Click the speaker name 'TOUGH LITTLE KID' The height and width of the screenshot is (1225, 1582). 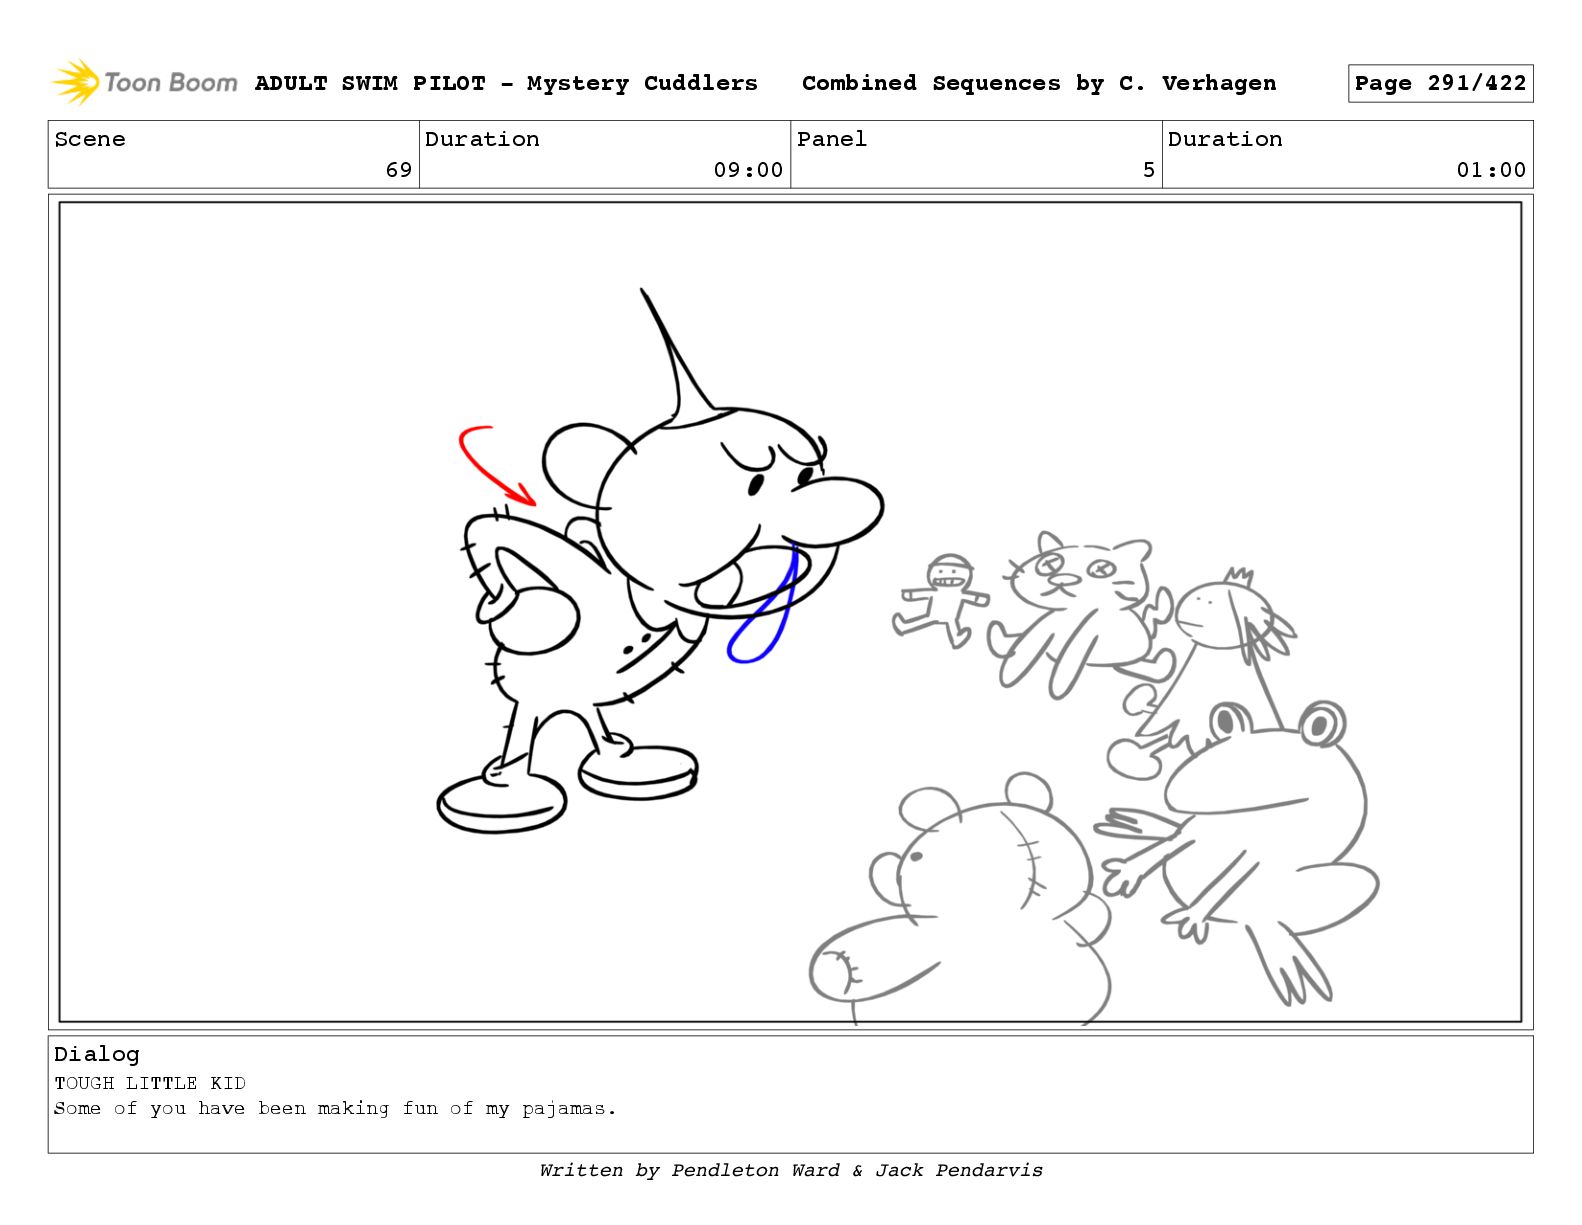pyautogui.click(x=150, y=1083)
